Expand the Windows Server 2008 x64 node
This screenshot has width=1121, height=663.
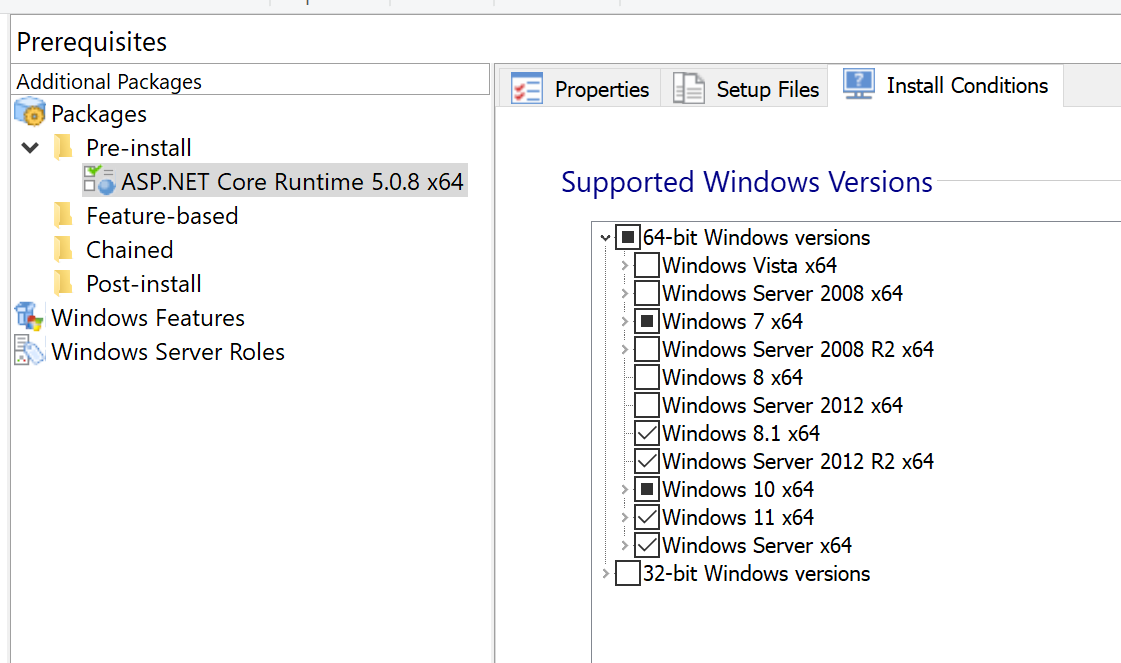[625, 293]
